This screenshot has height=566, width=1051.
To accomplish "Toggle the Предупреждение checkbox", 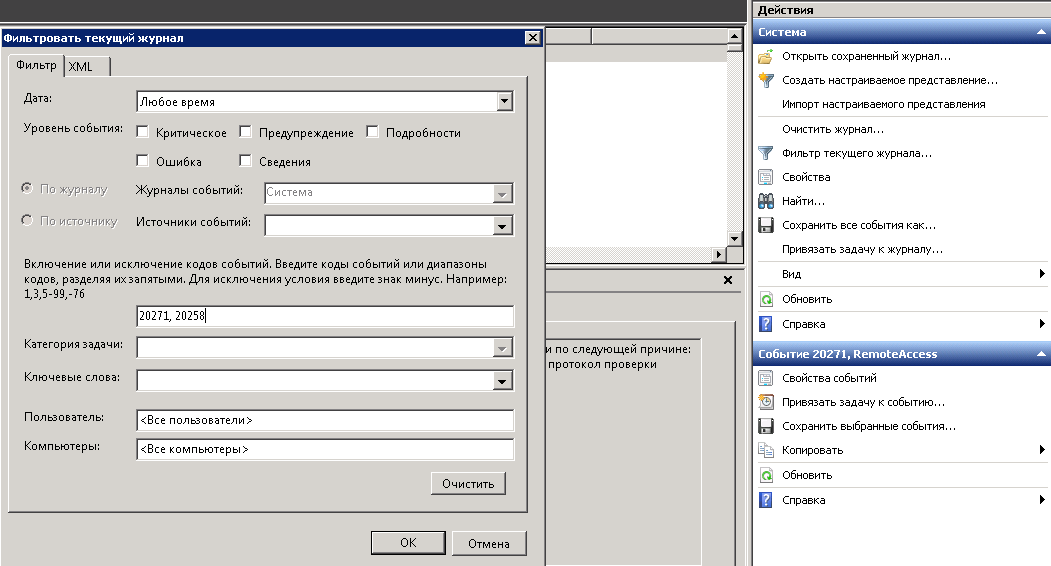I will [x=246, y=133].
